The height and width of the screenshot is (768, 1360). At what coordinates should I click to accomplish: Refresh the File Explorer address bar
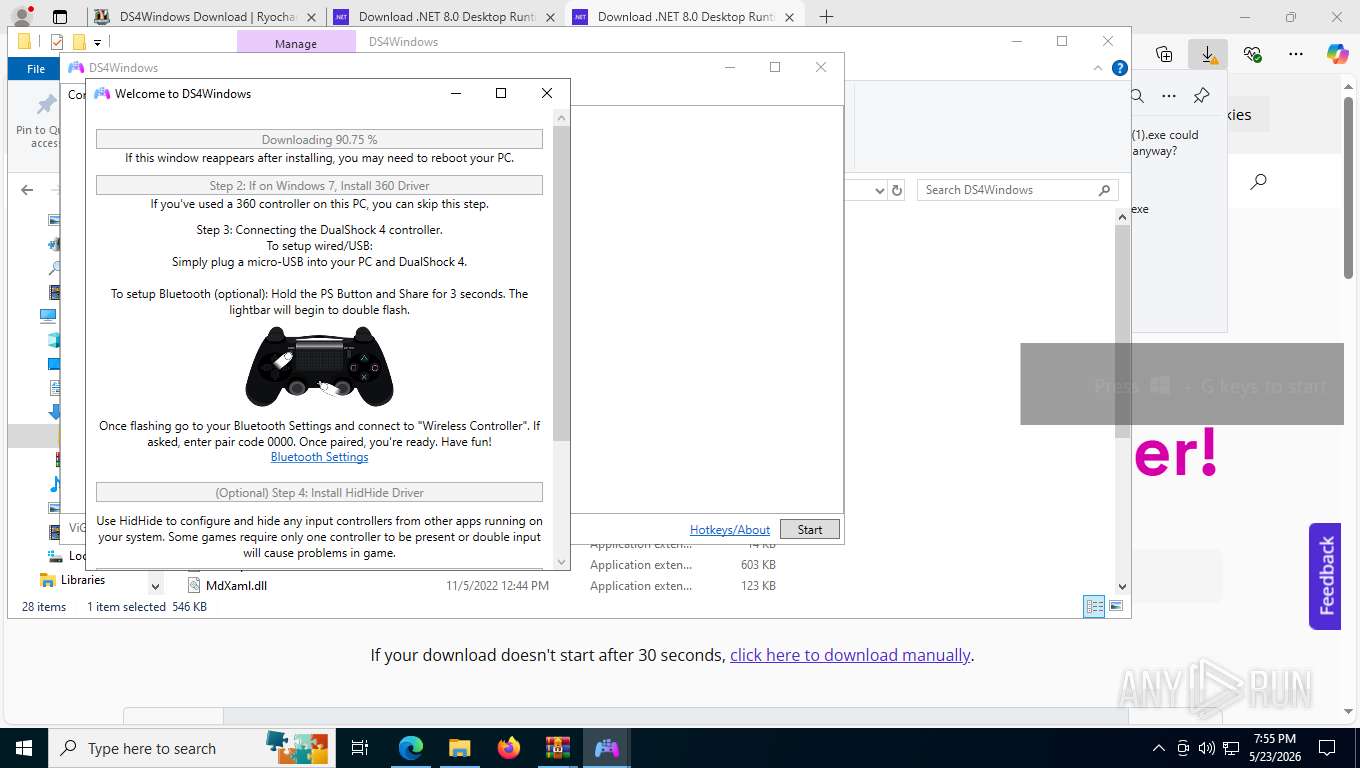click(897, 190)
